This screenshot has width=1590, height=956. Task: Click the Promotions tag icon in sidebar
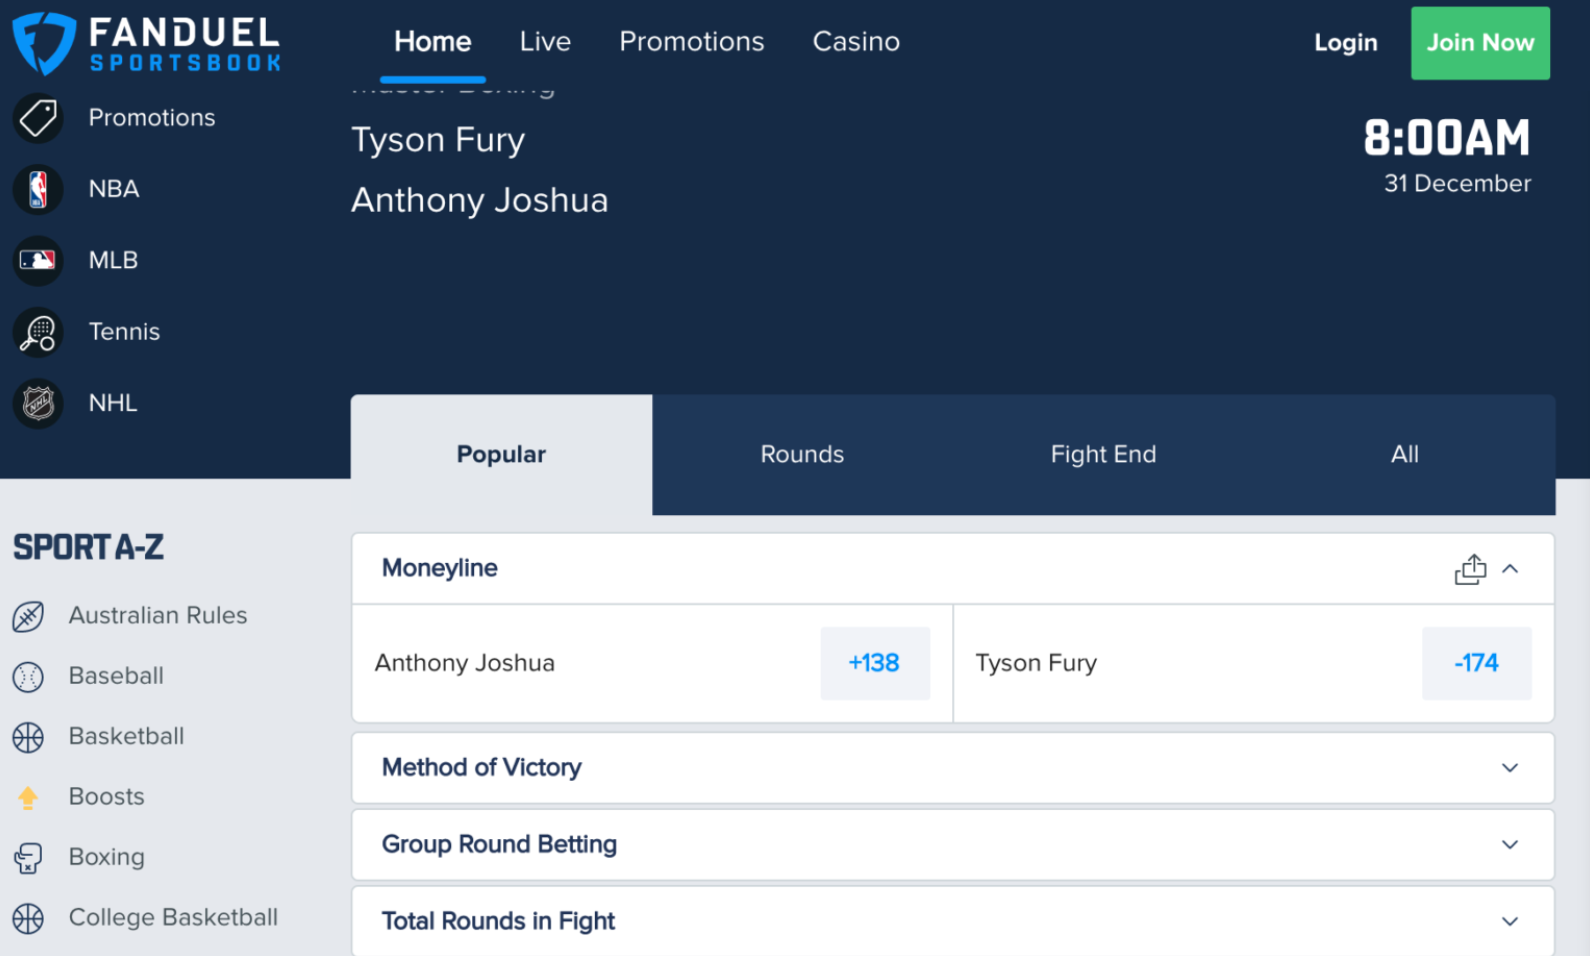38,118
